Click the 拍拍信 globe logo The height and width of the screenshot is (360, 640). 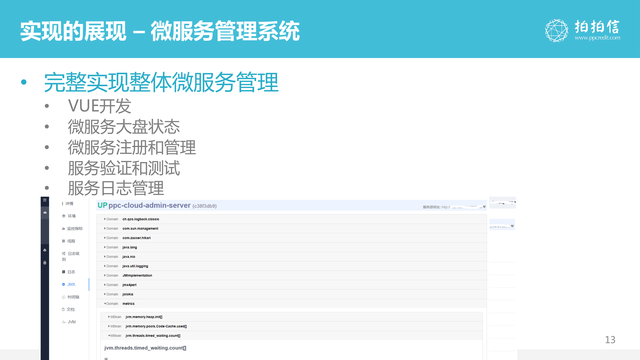556,31
